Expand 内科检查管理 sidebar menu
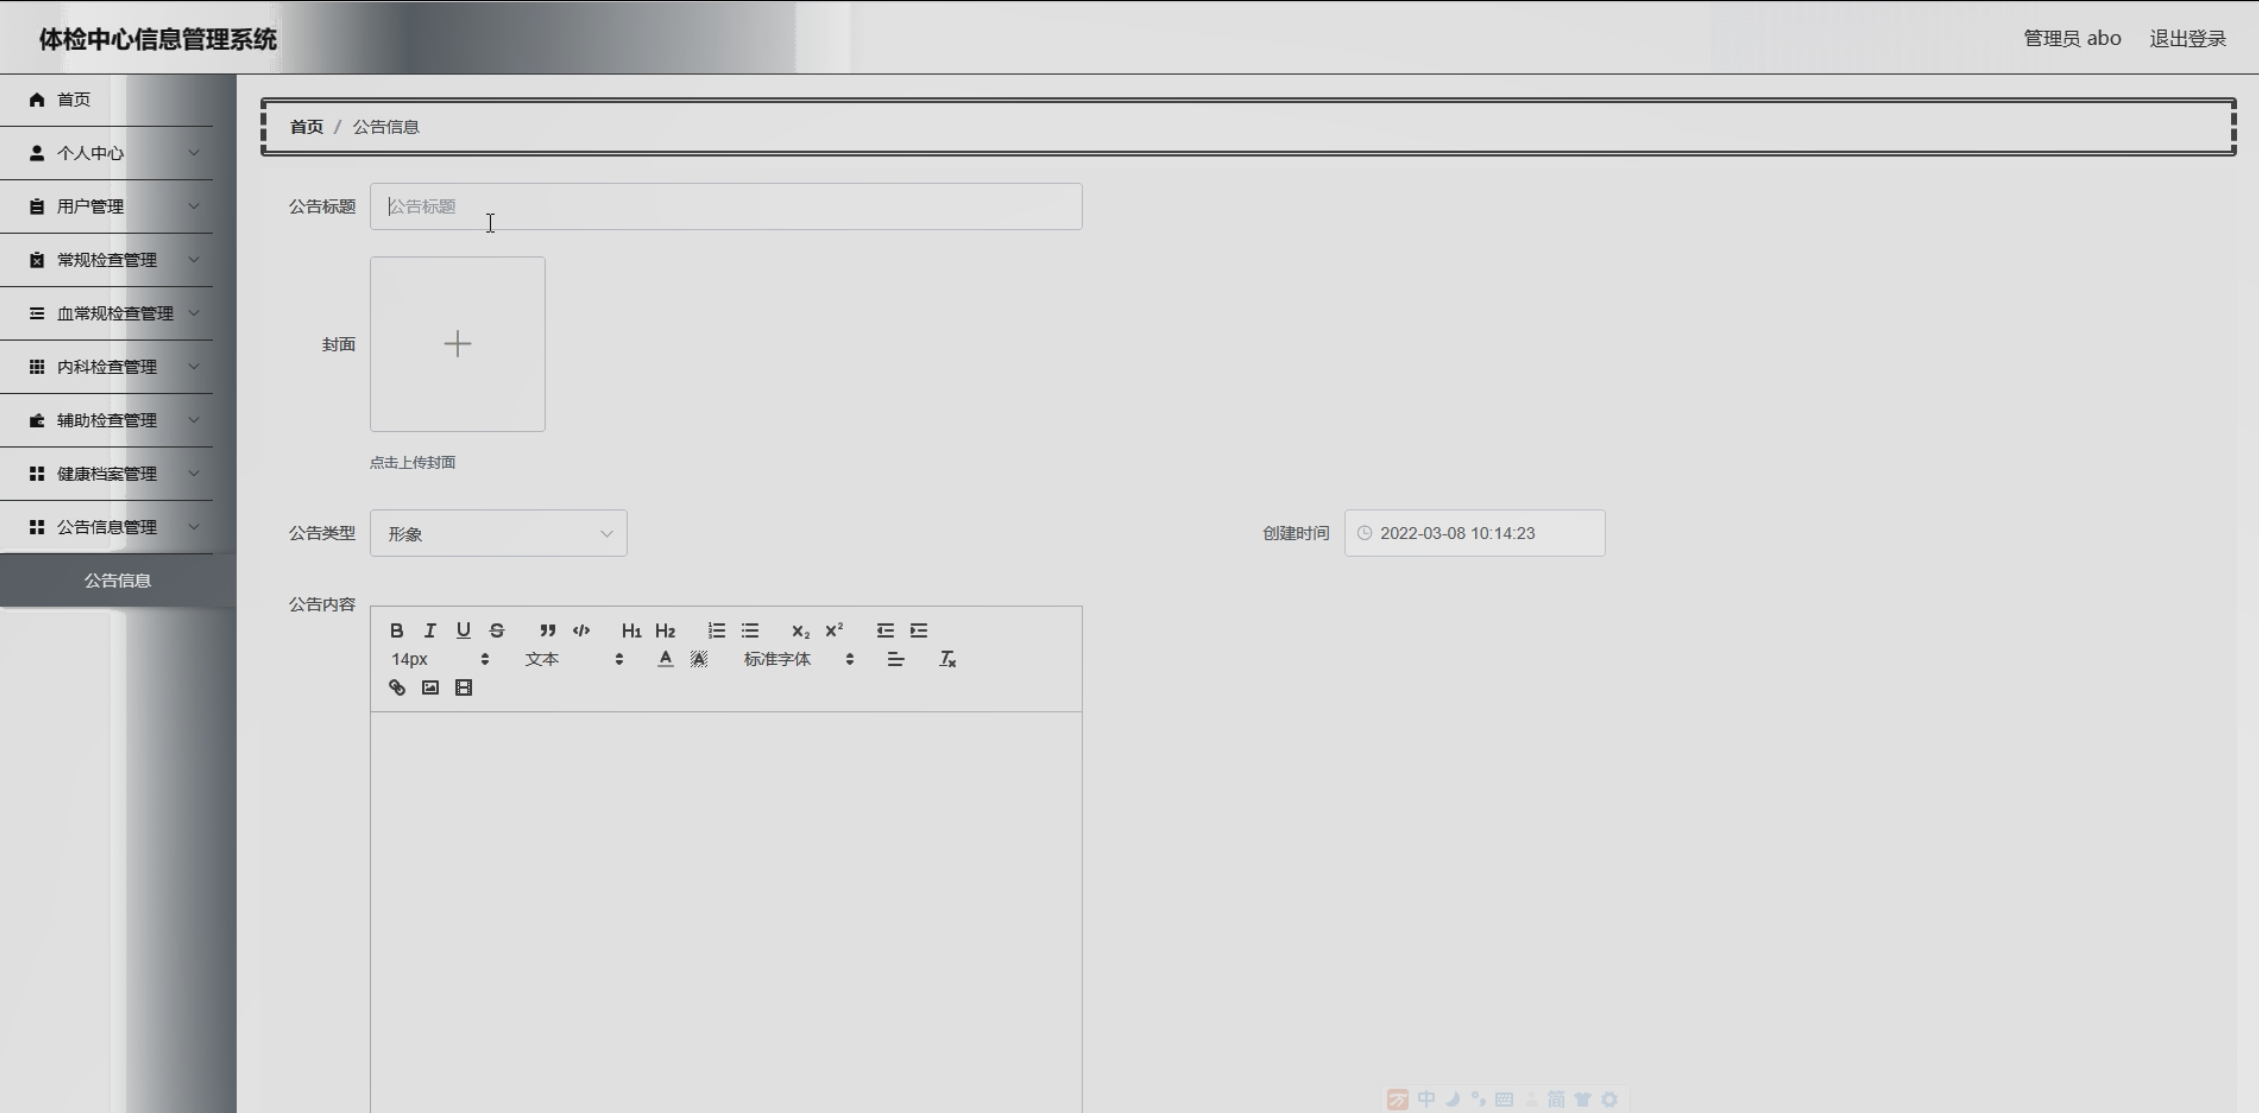The width and height of the screenshot is (2259, 1113). click(x=107, y=367)
